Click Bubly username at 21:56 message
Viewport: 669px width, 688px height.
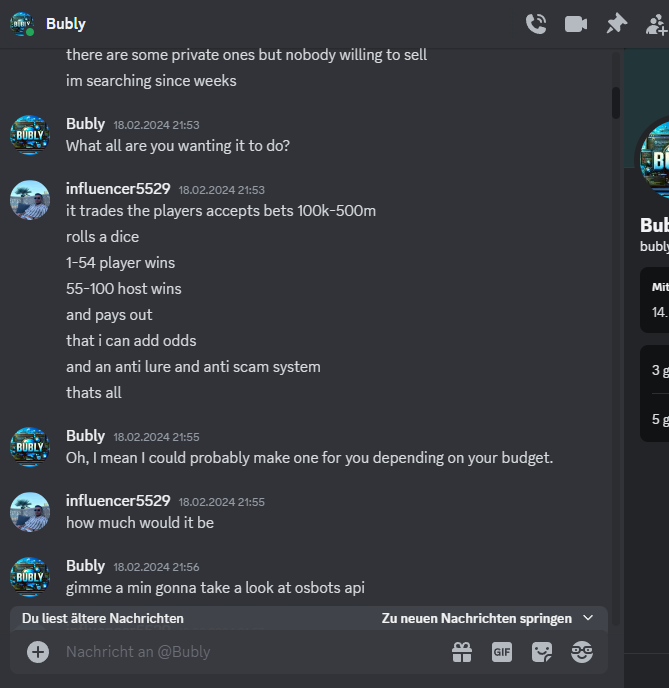pyautogui.click(x=86, y=566)
